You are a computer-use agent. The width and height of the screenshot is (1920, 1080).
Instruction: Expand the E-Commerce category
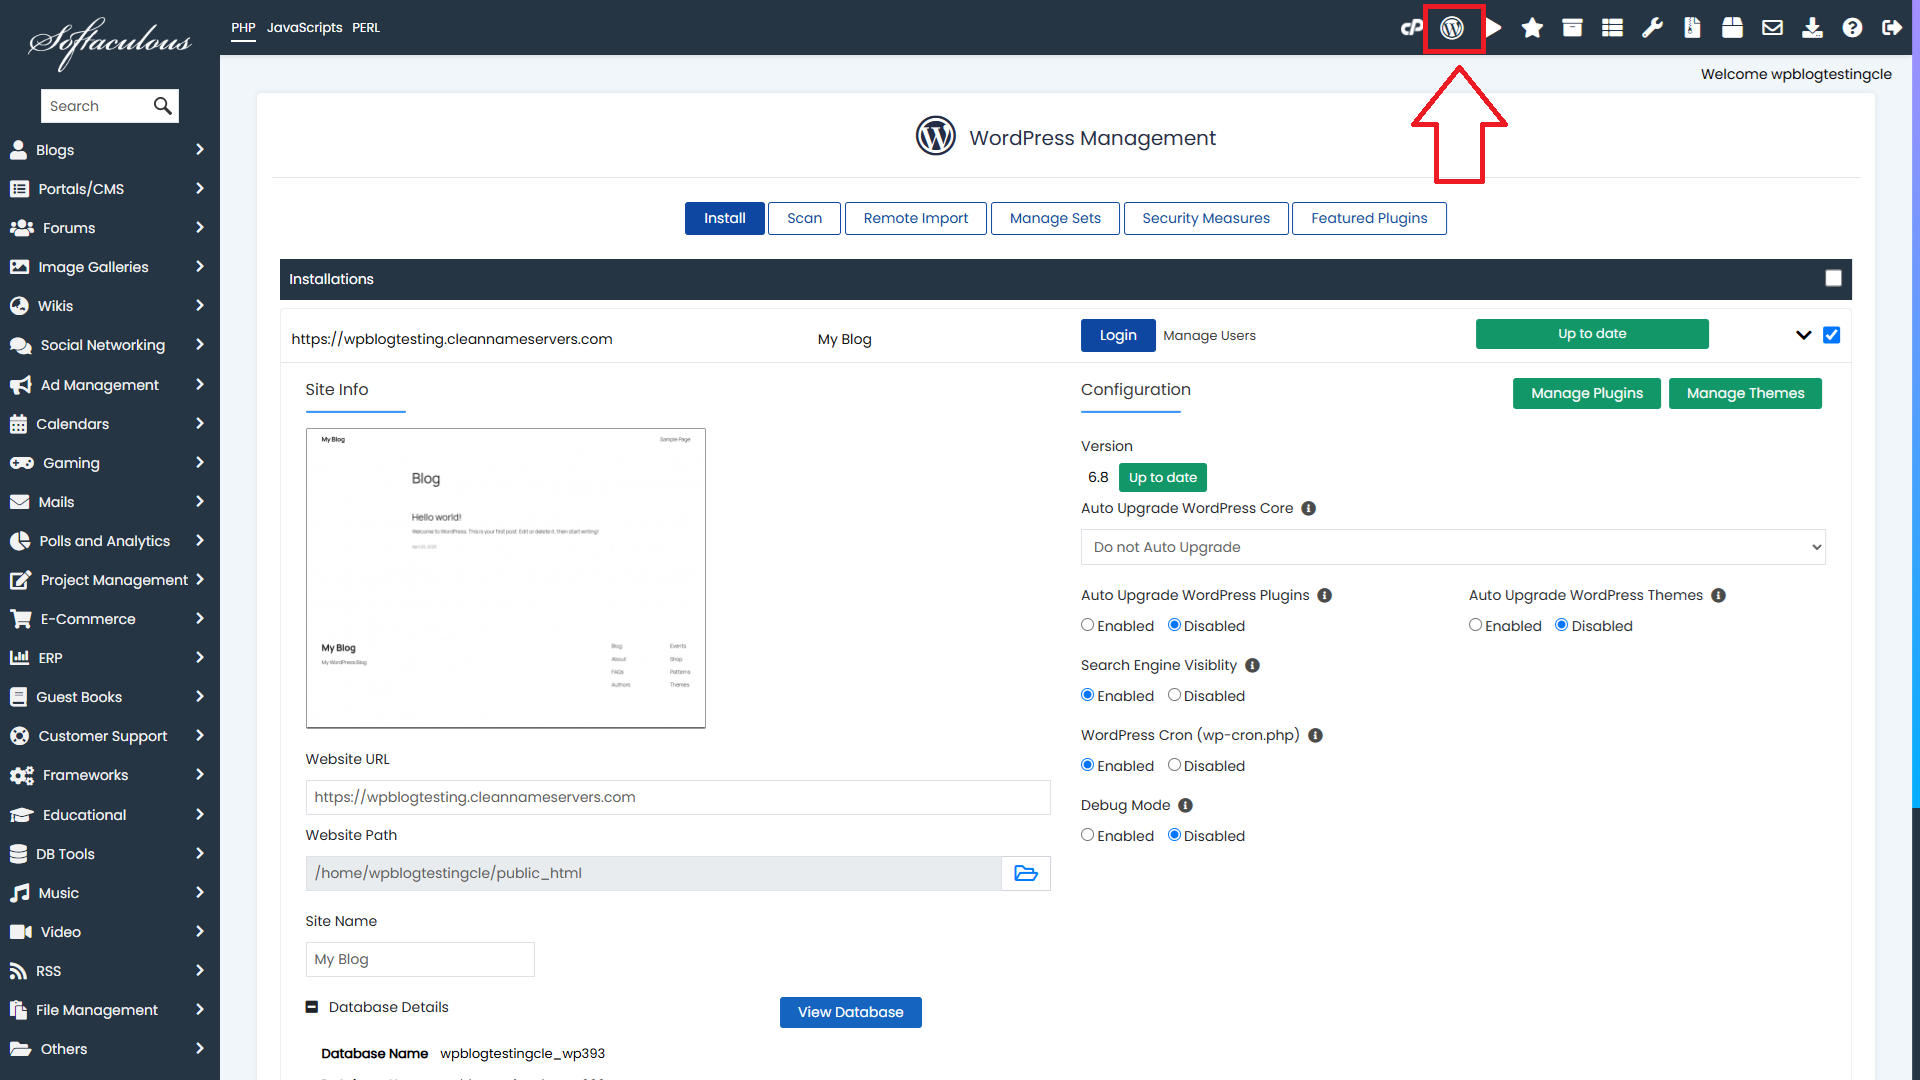coord(110,619)
